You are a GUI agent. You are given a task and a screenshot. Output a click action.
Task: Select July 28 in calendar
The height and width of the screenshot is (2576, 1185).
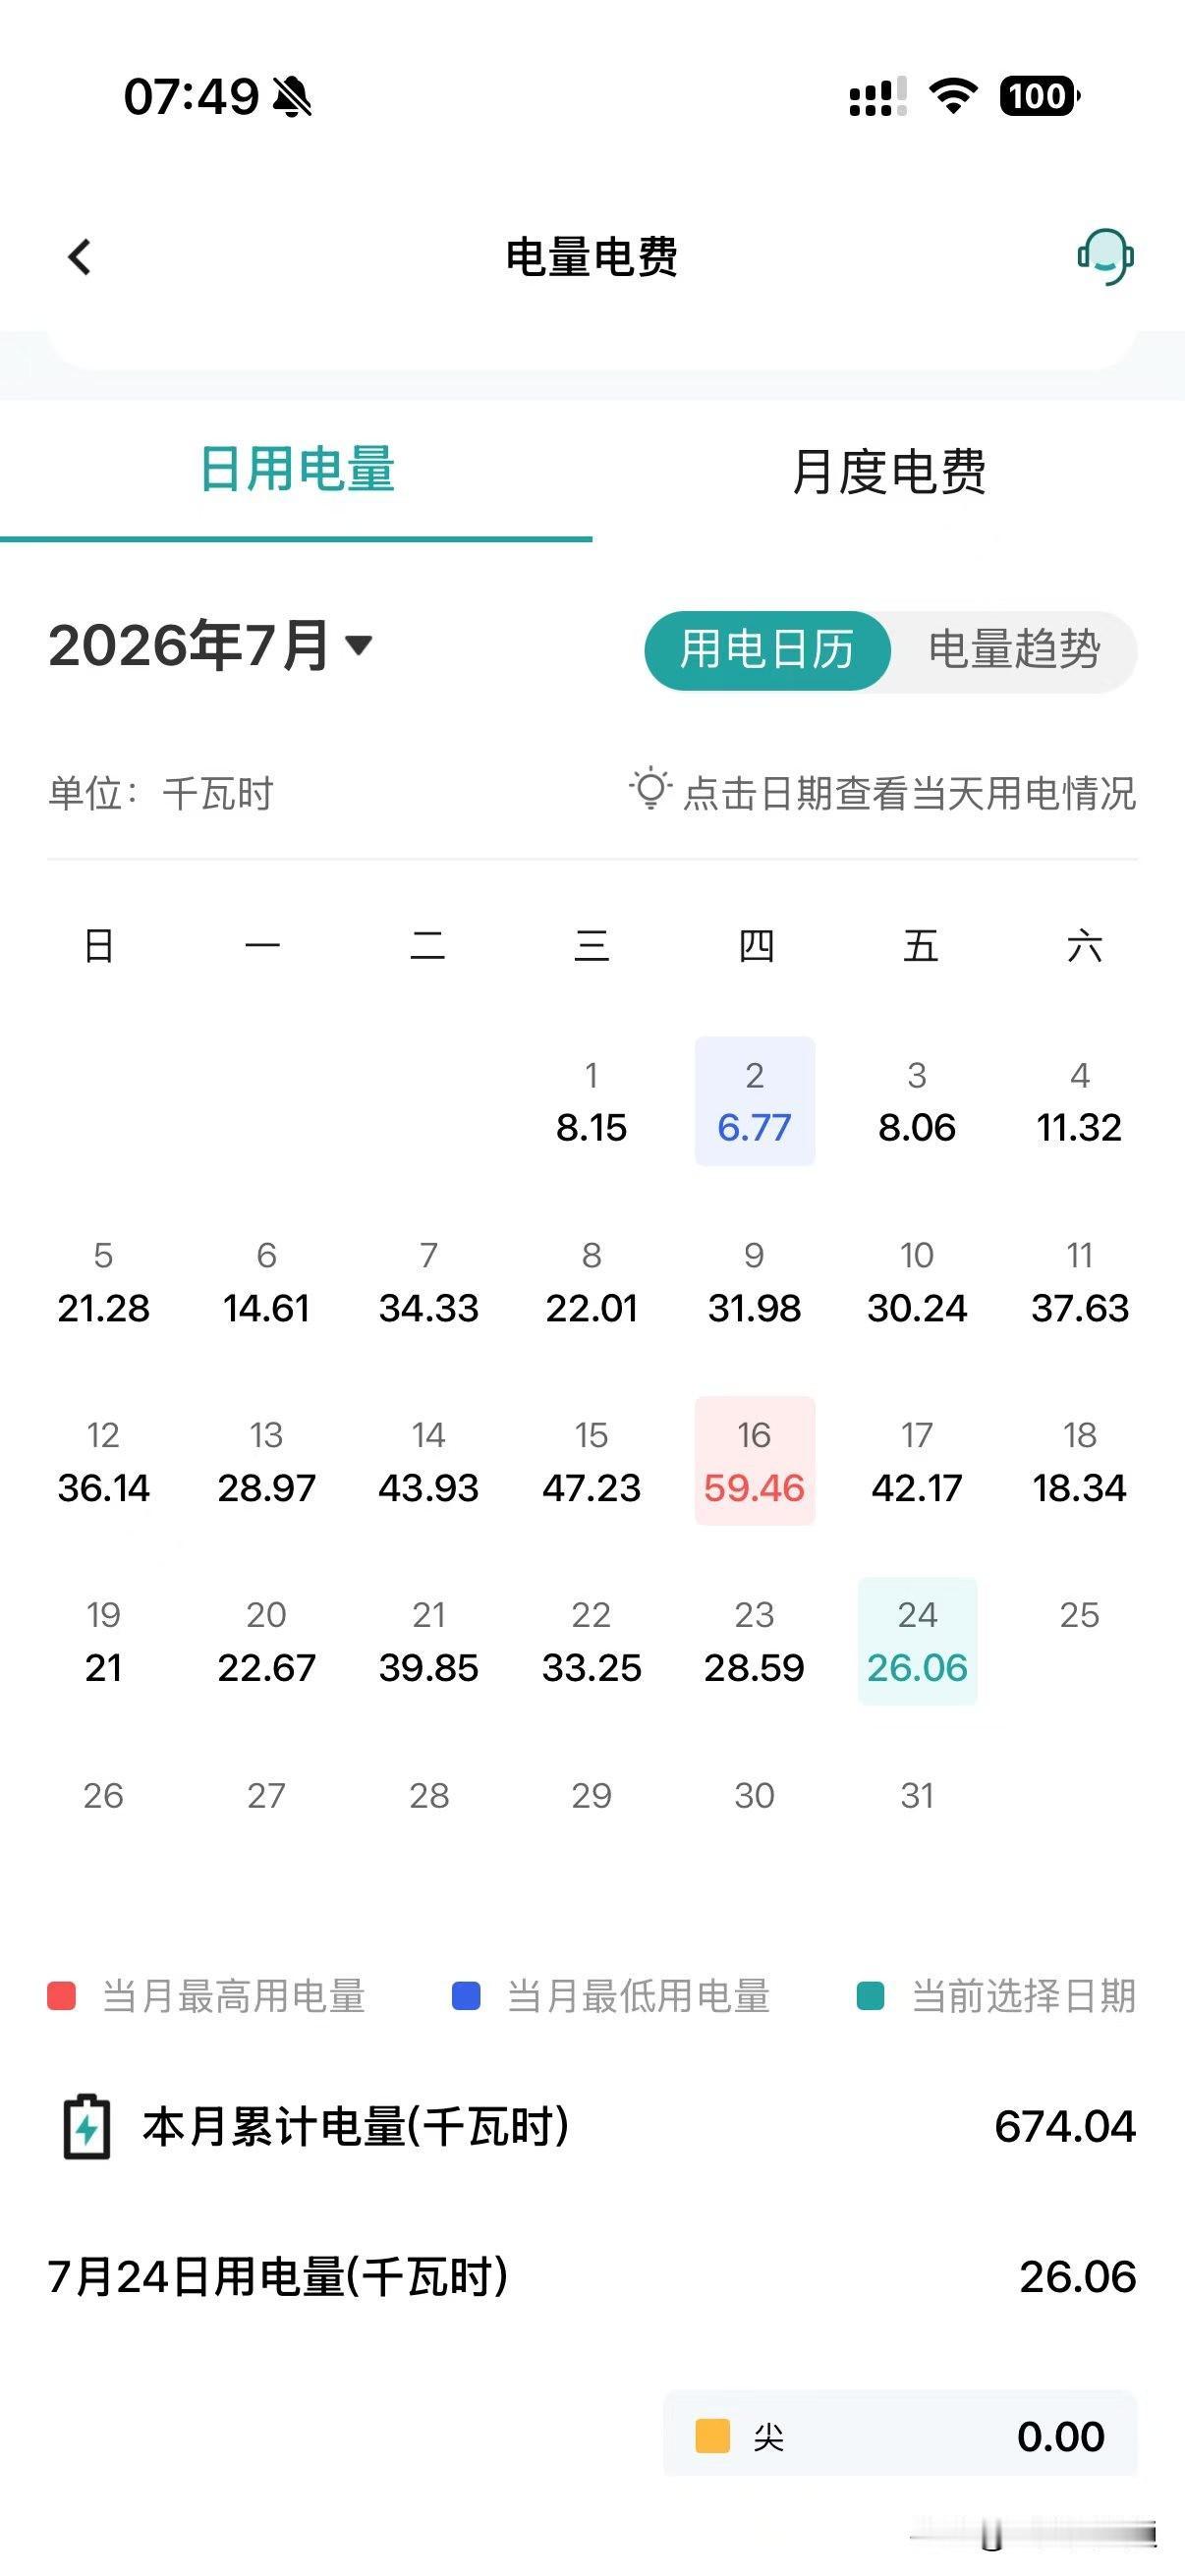(x=429, y=1796)
